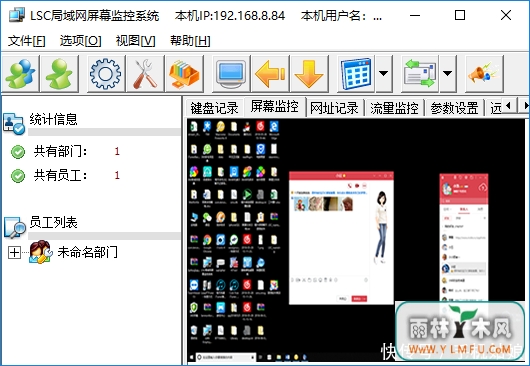The height and width of the screenshot is (366, 530).
Task: Switch to the 流量监控 tab
Action: point(394,108)
